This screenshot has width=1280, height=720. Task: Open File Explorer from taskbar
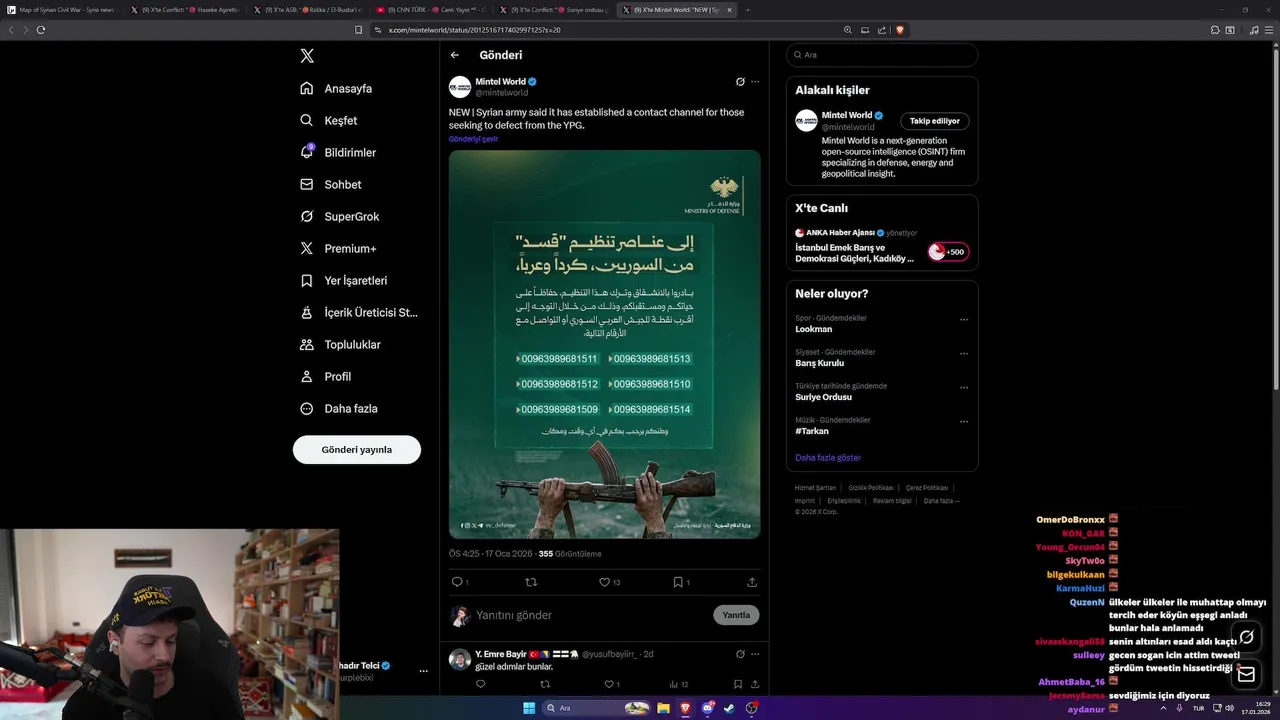point(664,708)
